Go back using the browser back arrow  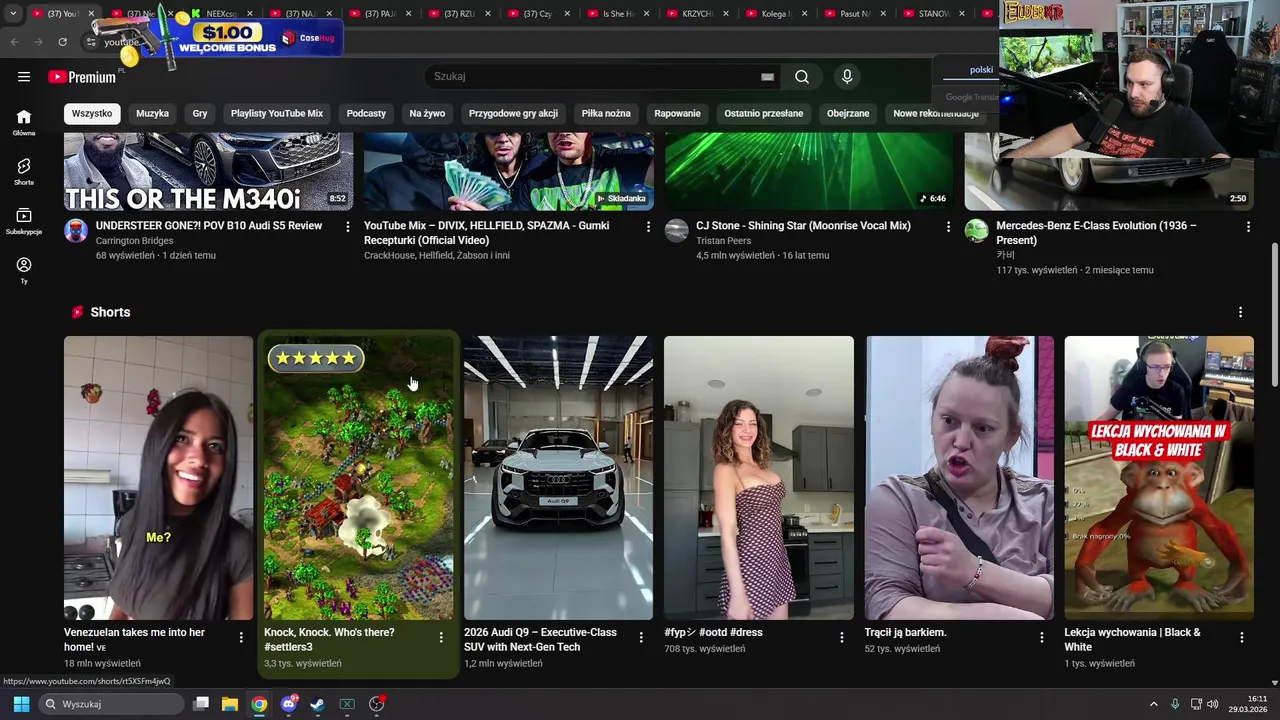coord(14,42)
